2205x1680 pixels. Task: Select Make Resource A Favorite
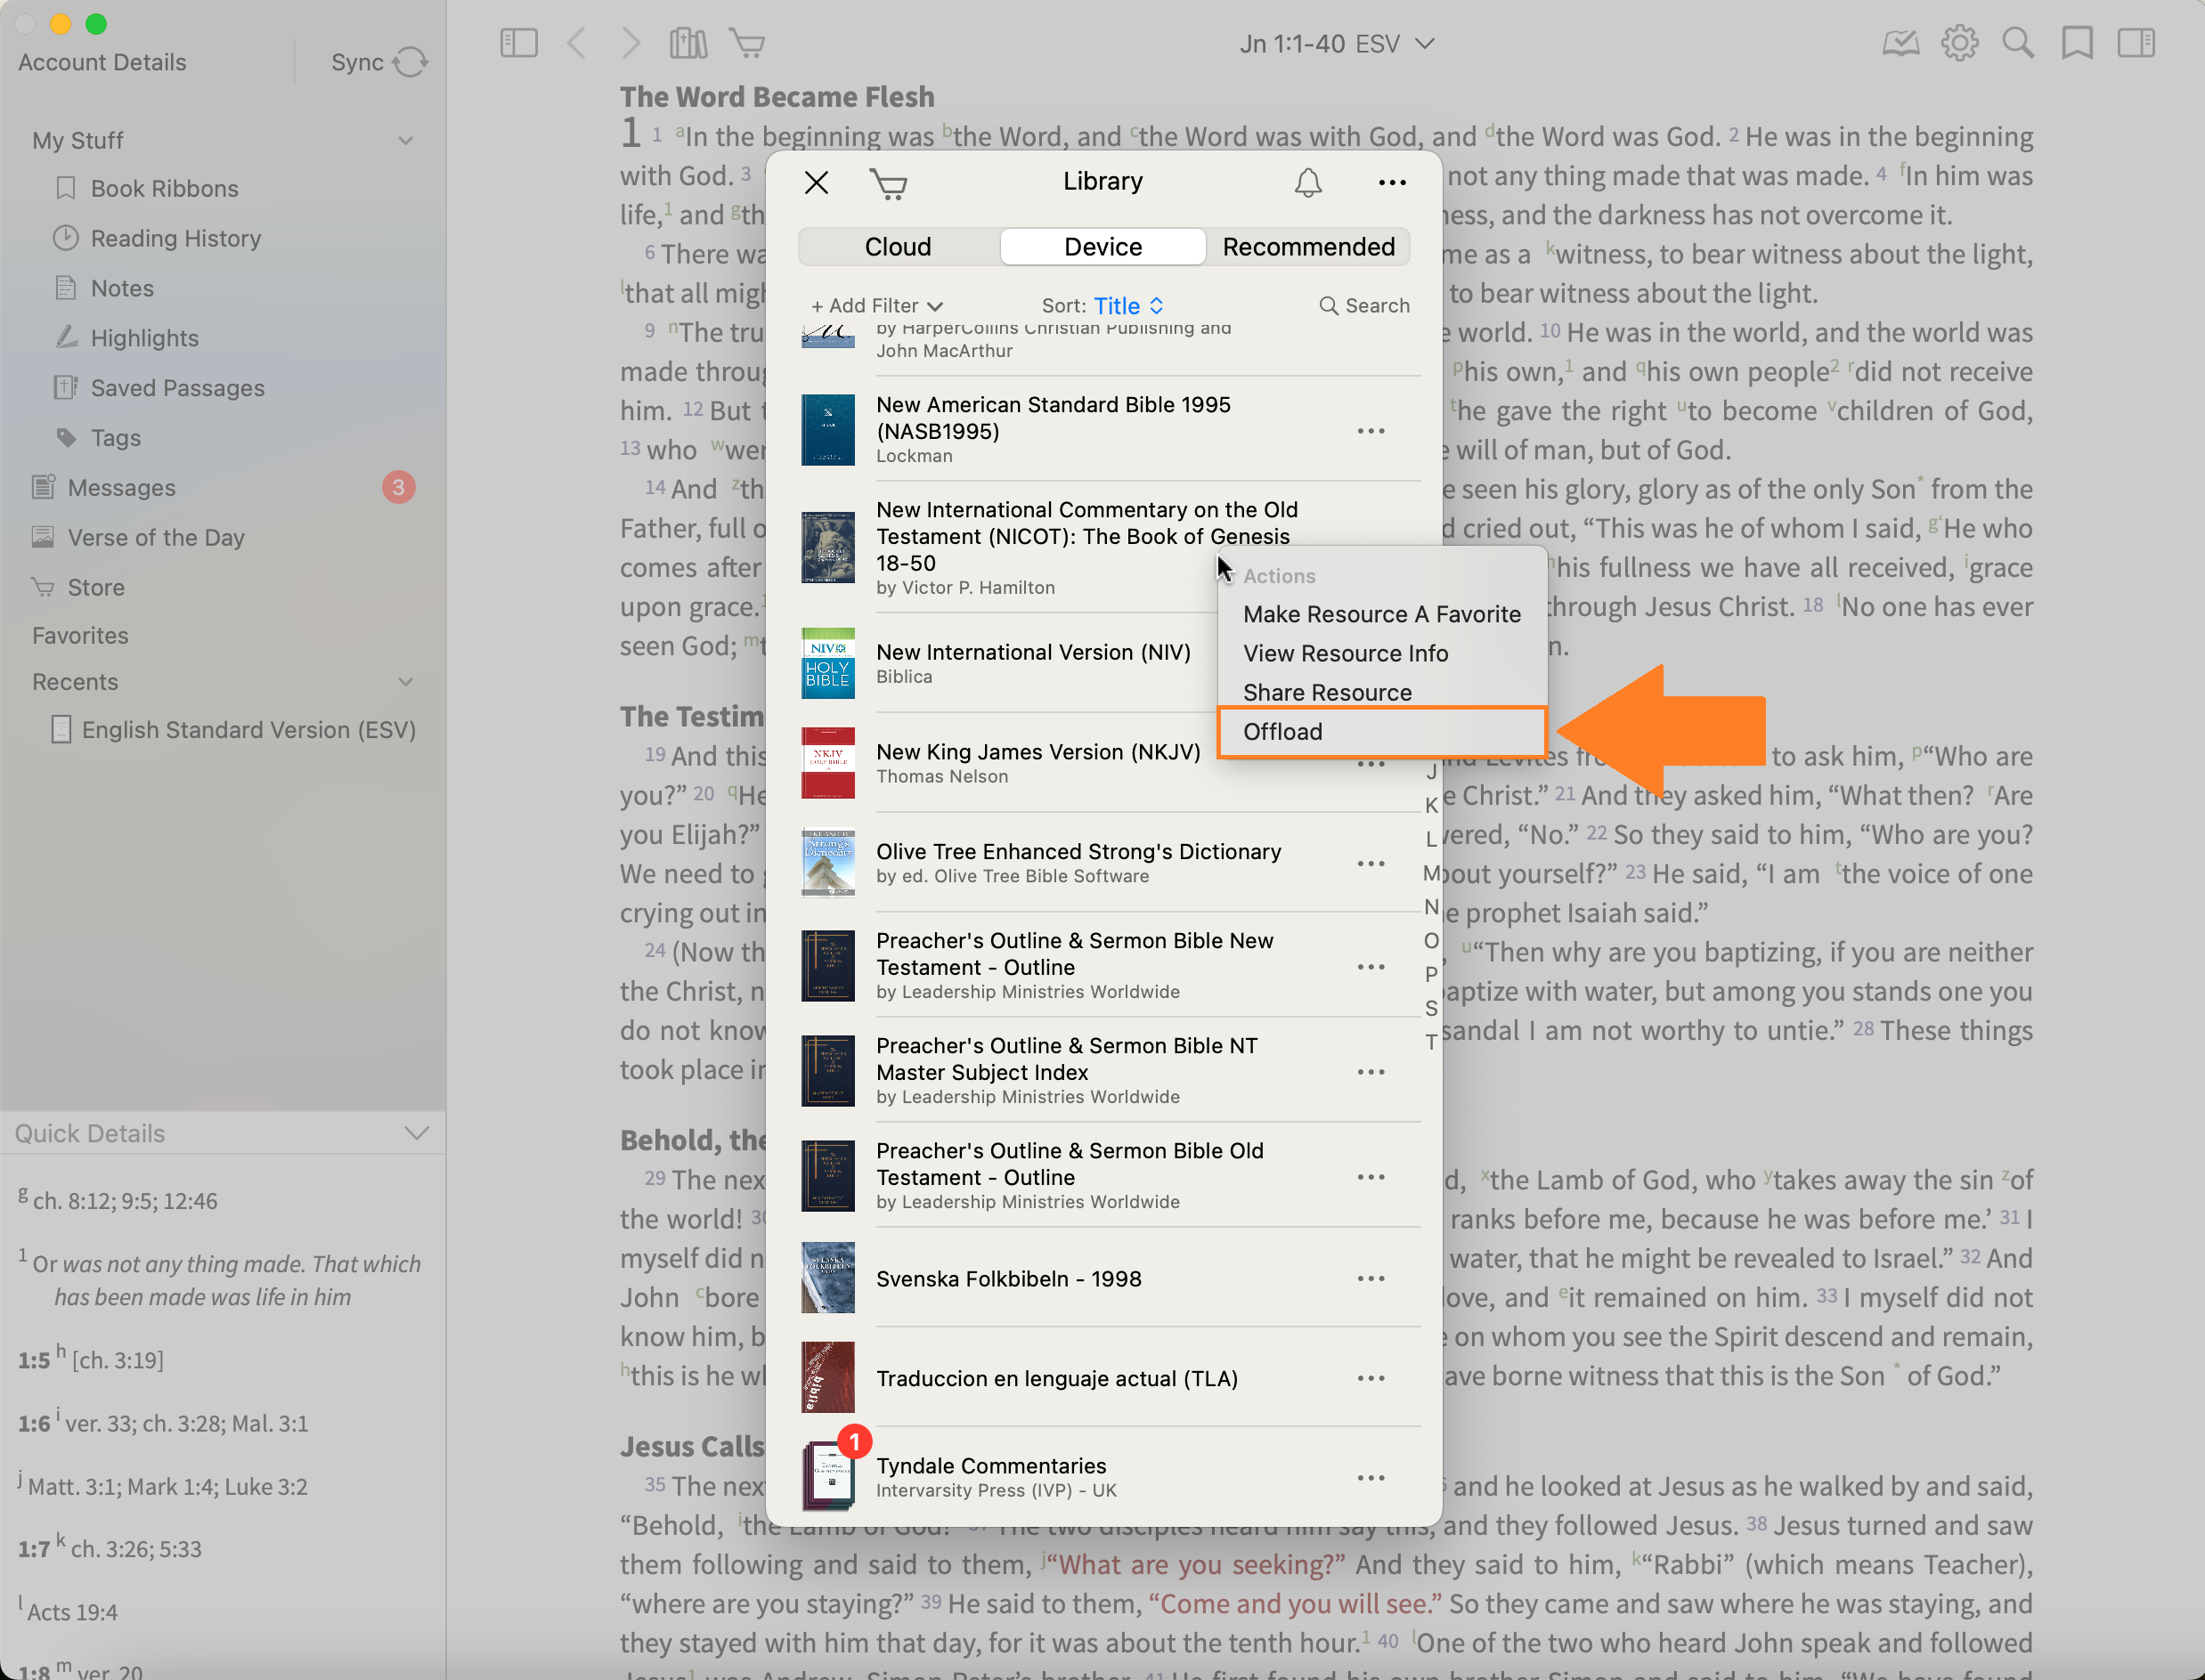click(1381, 614)
